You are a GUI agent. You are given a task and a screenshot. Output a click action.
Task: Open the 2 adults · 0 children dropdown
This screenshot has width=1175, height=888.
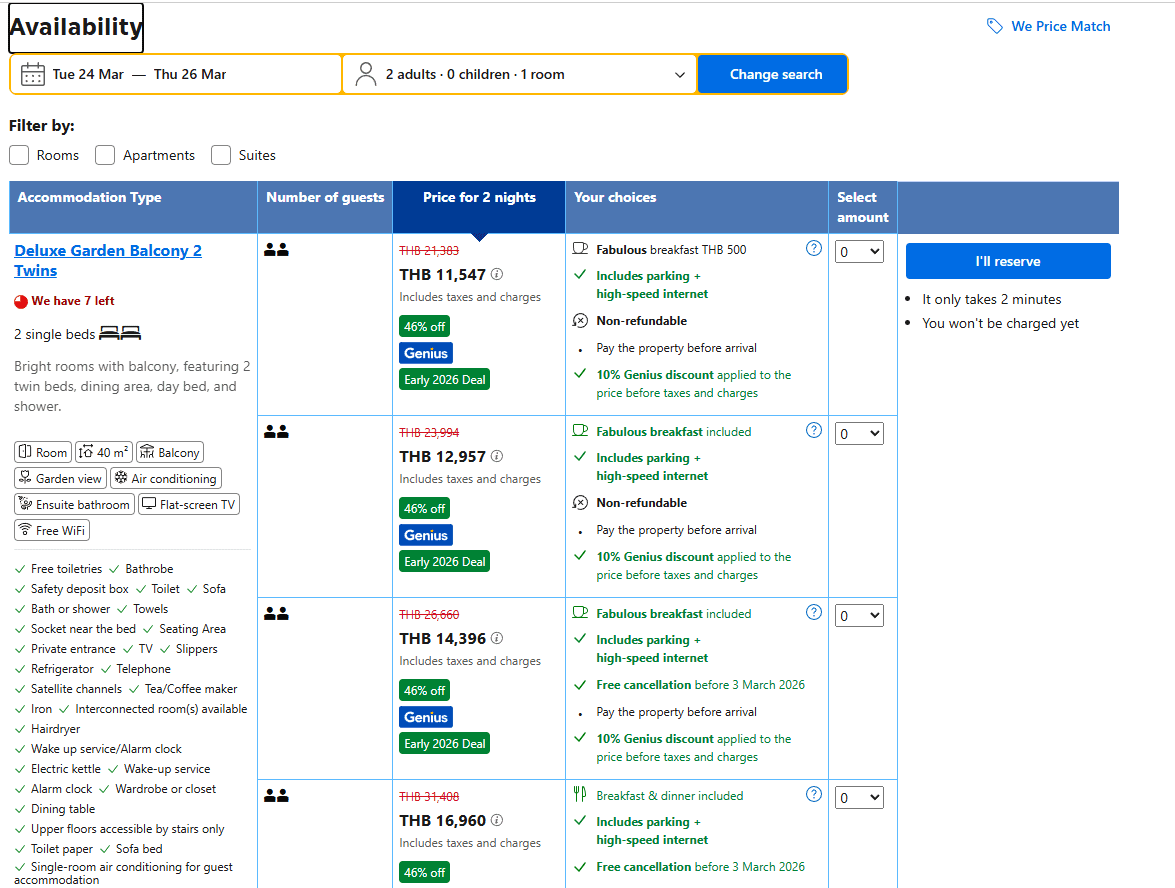(519, 74)
